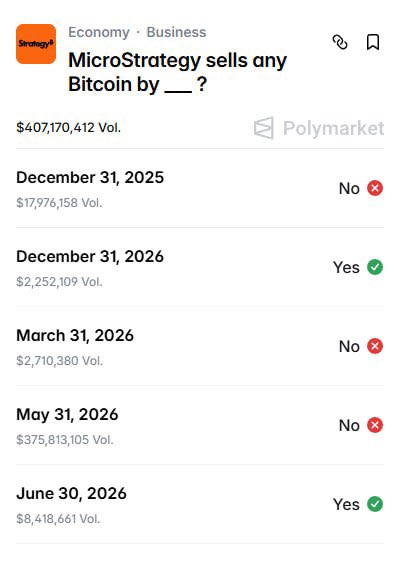Select the June 30, 2026 outcome
The height and width of the screenshot is (570, 400).
tap(200, 504)
